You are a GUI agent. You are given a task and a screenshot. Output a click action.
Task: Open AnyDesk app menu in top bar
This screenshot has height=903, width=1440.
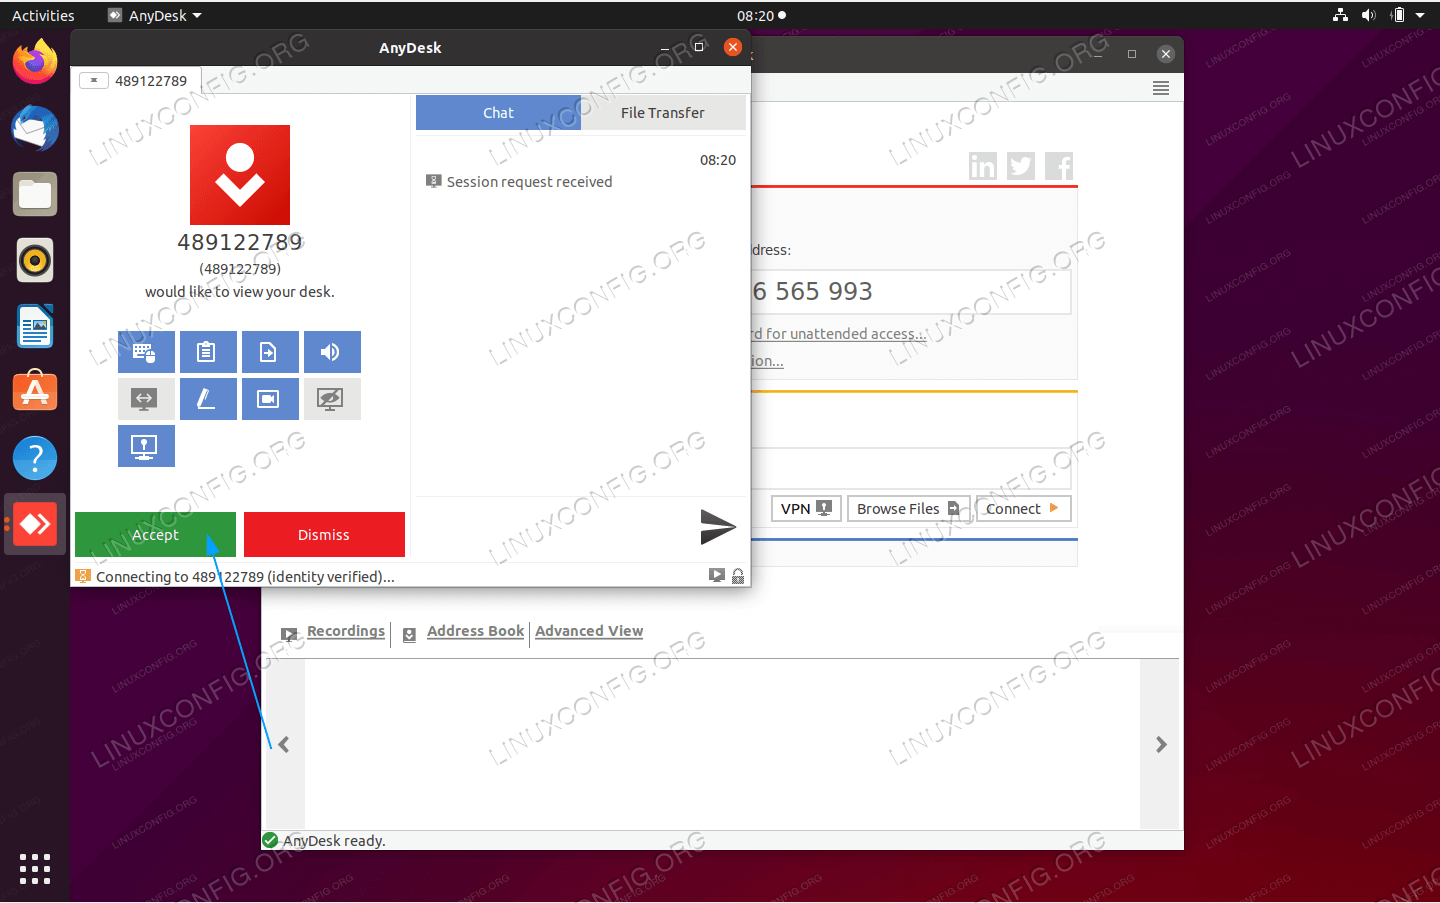point(155,15)
